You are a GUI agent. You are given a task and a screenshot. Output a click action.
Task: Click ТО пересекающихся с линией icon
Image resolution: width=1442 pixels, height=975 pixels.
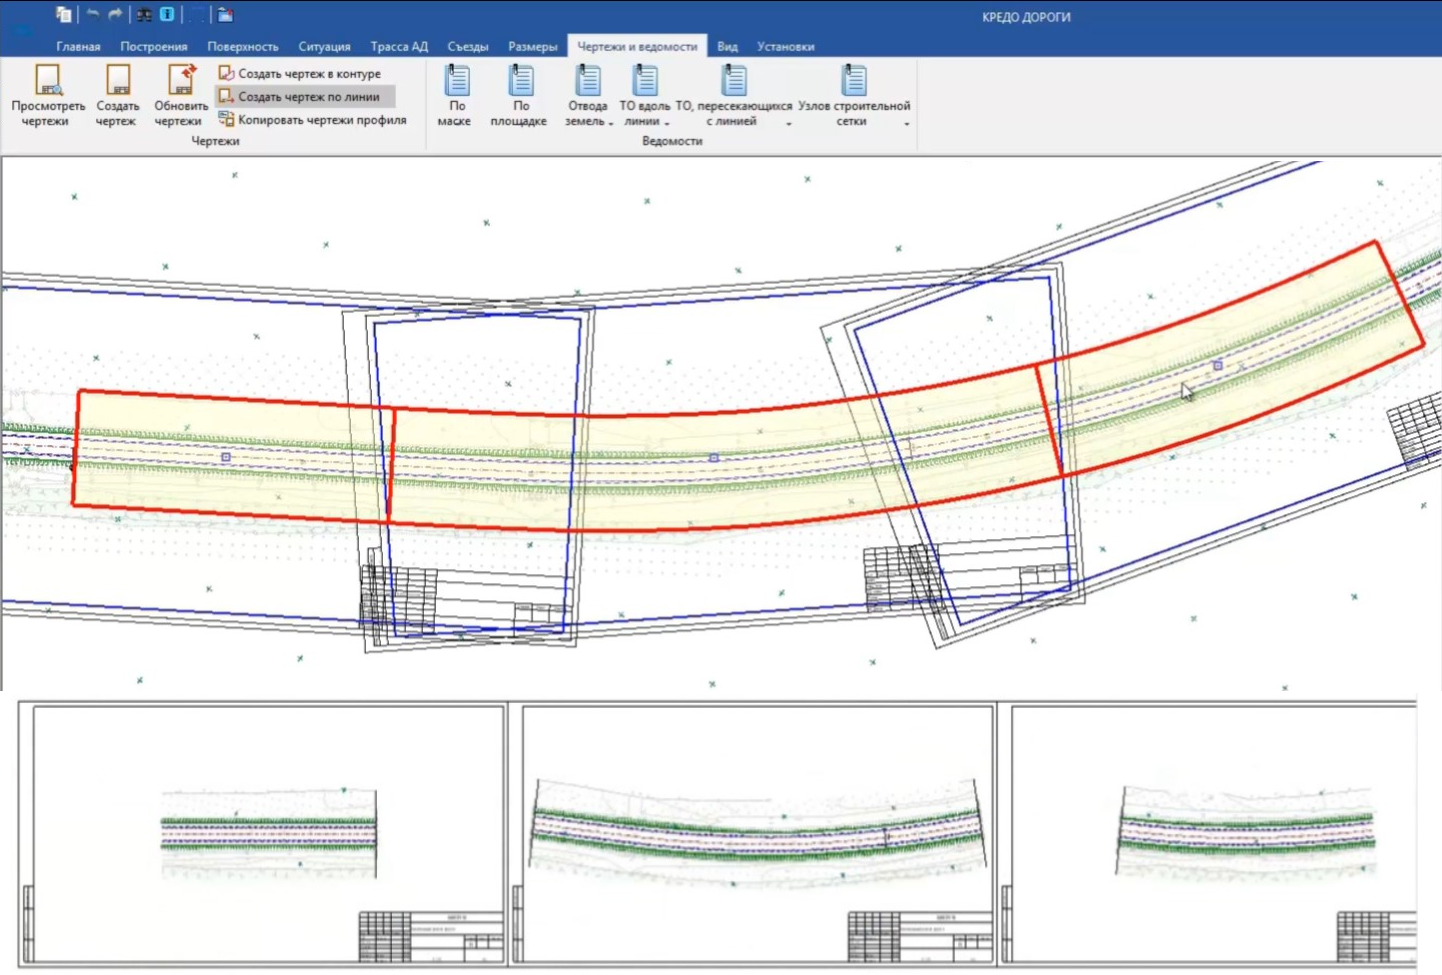(734, 80)
